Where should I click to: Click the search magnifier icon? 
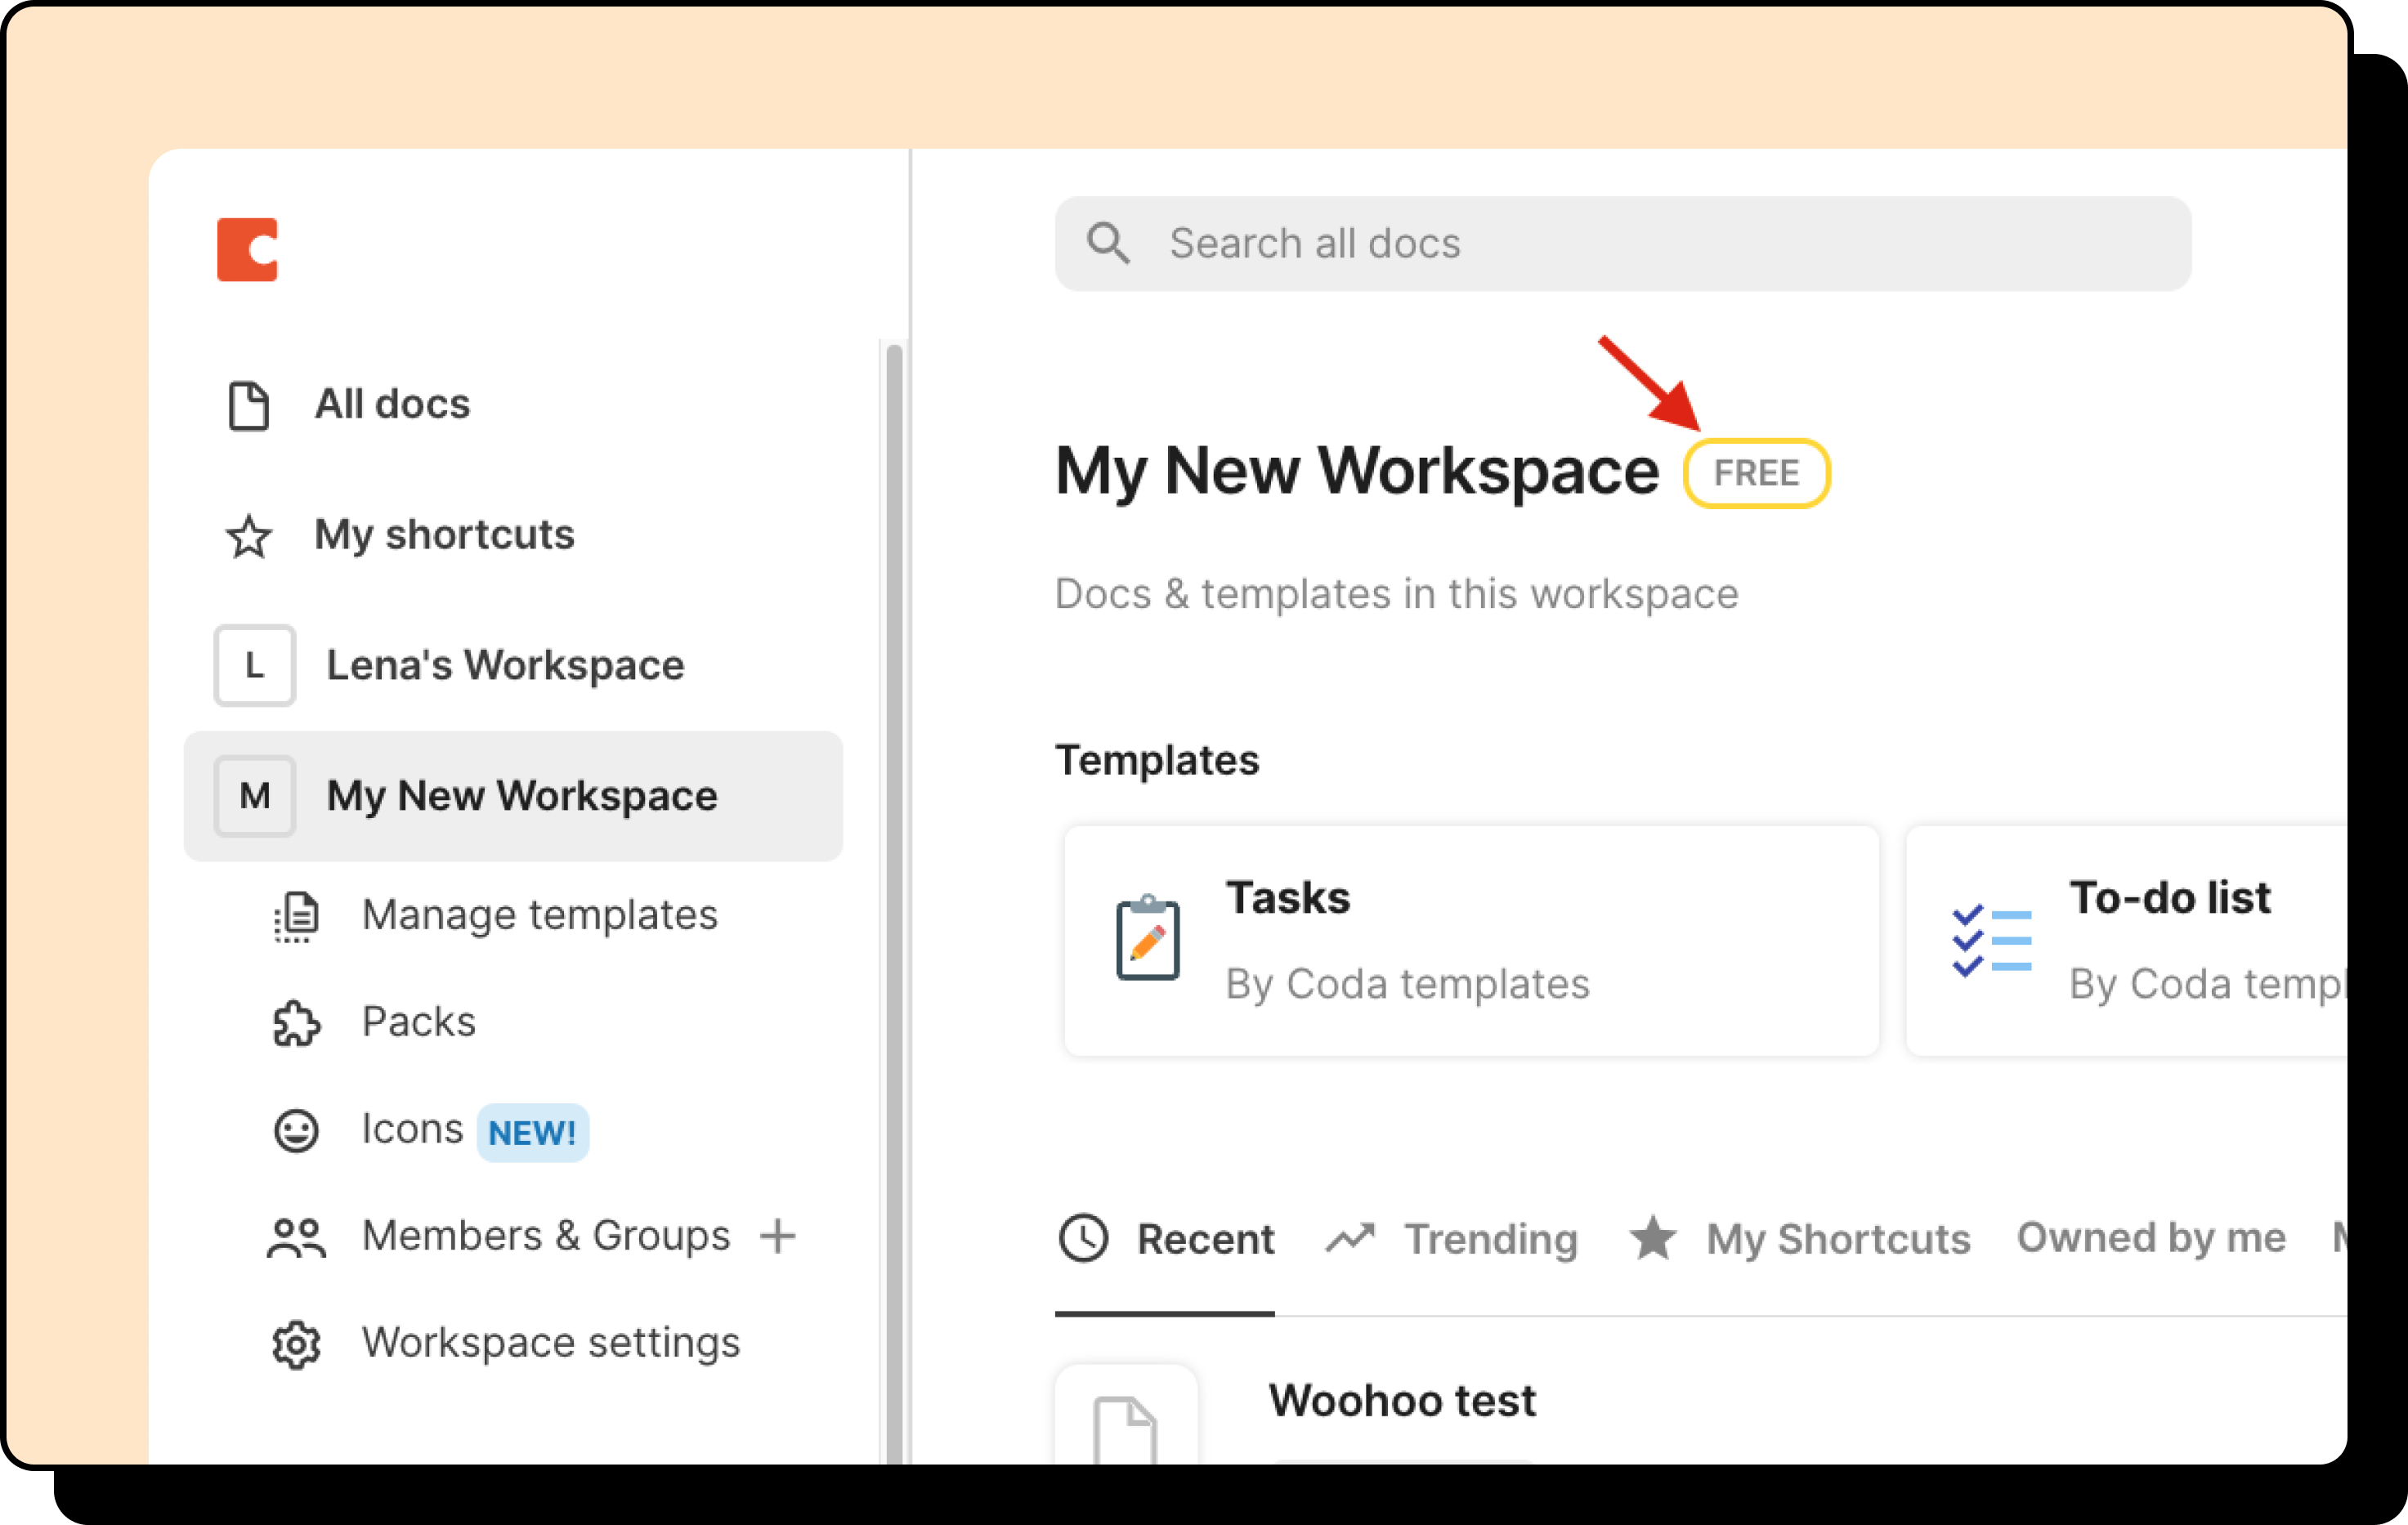pos(1110,243)
